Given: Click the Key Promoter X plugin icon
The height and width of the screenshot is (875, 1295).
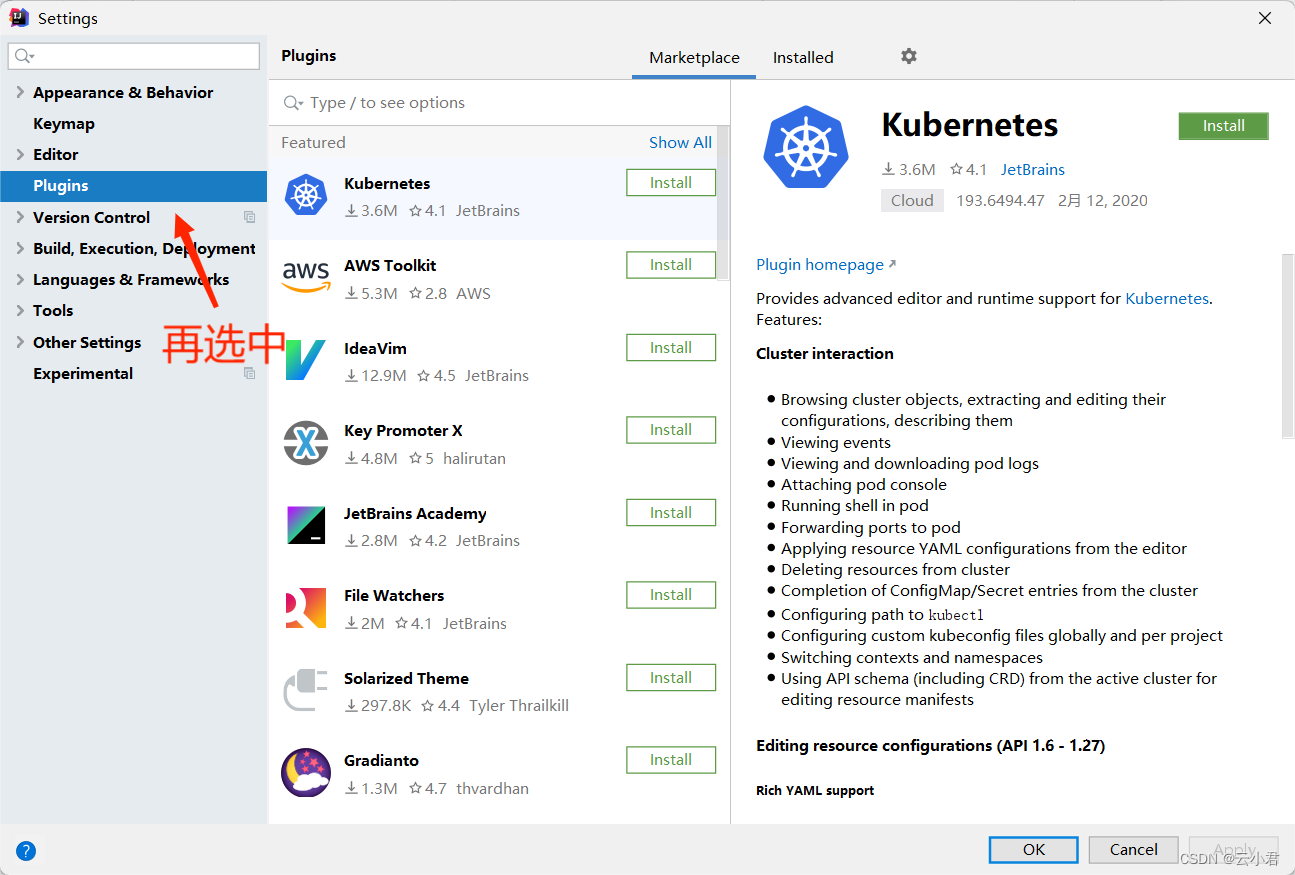Looking at the screenshot, I should pos(306,443).
